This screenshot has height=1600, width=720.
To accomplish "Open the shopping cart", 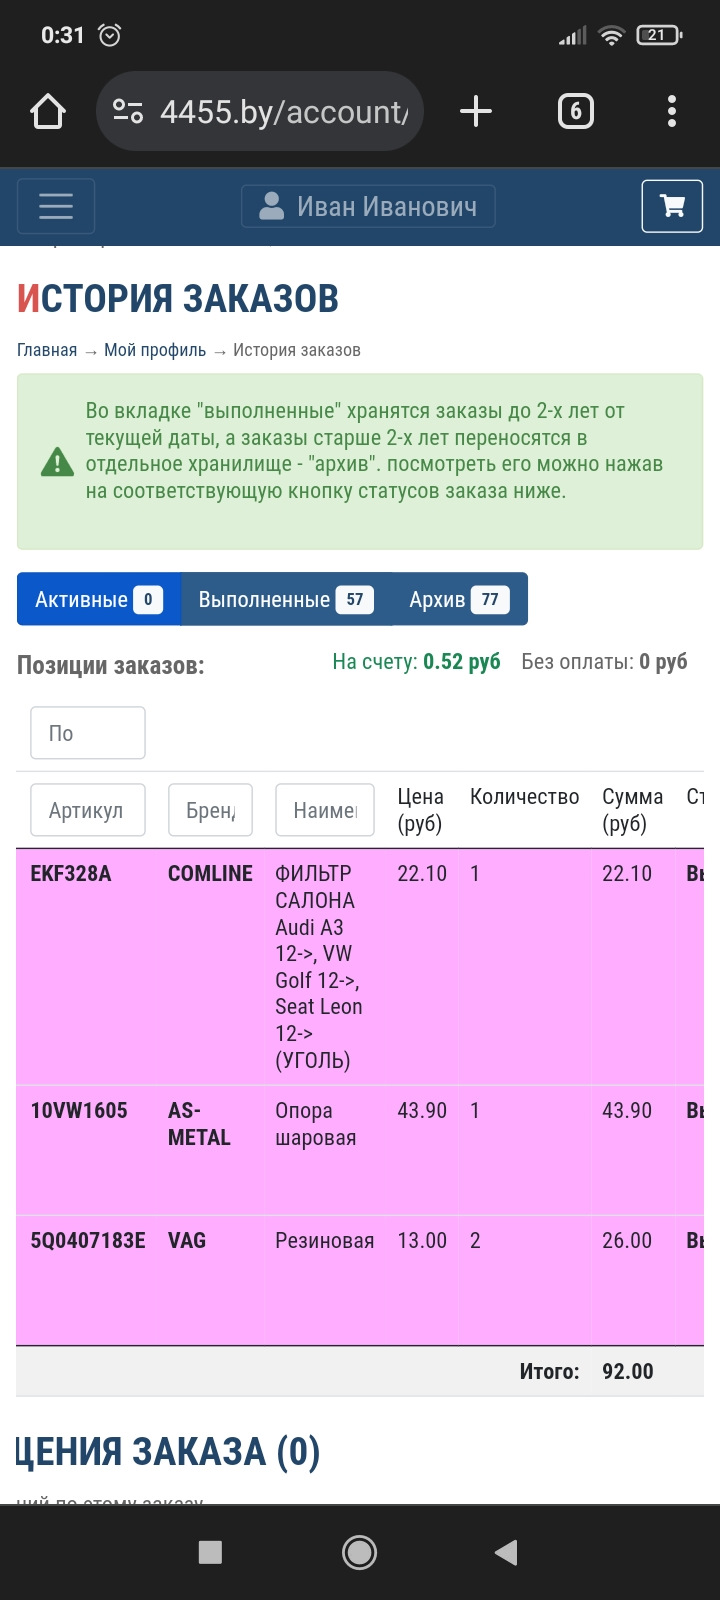I will point(672,206).
